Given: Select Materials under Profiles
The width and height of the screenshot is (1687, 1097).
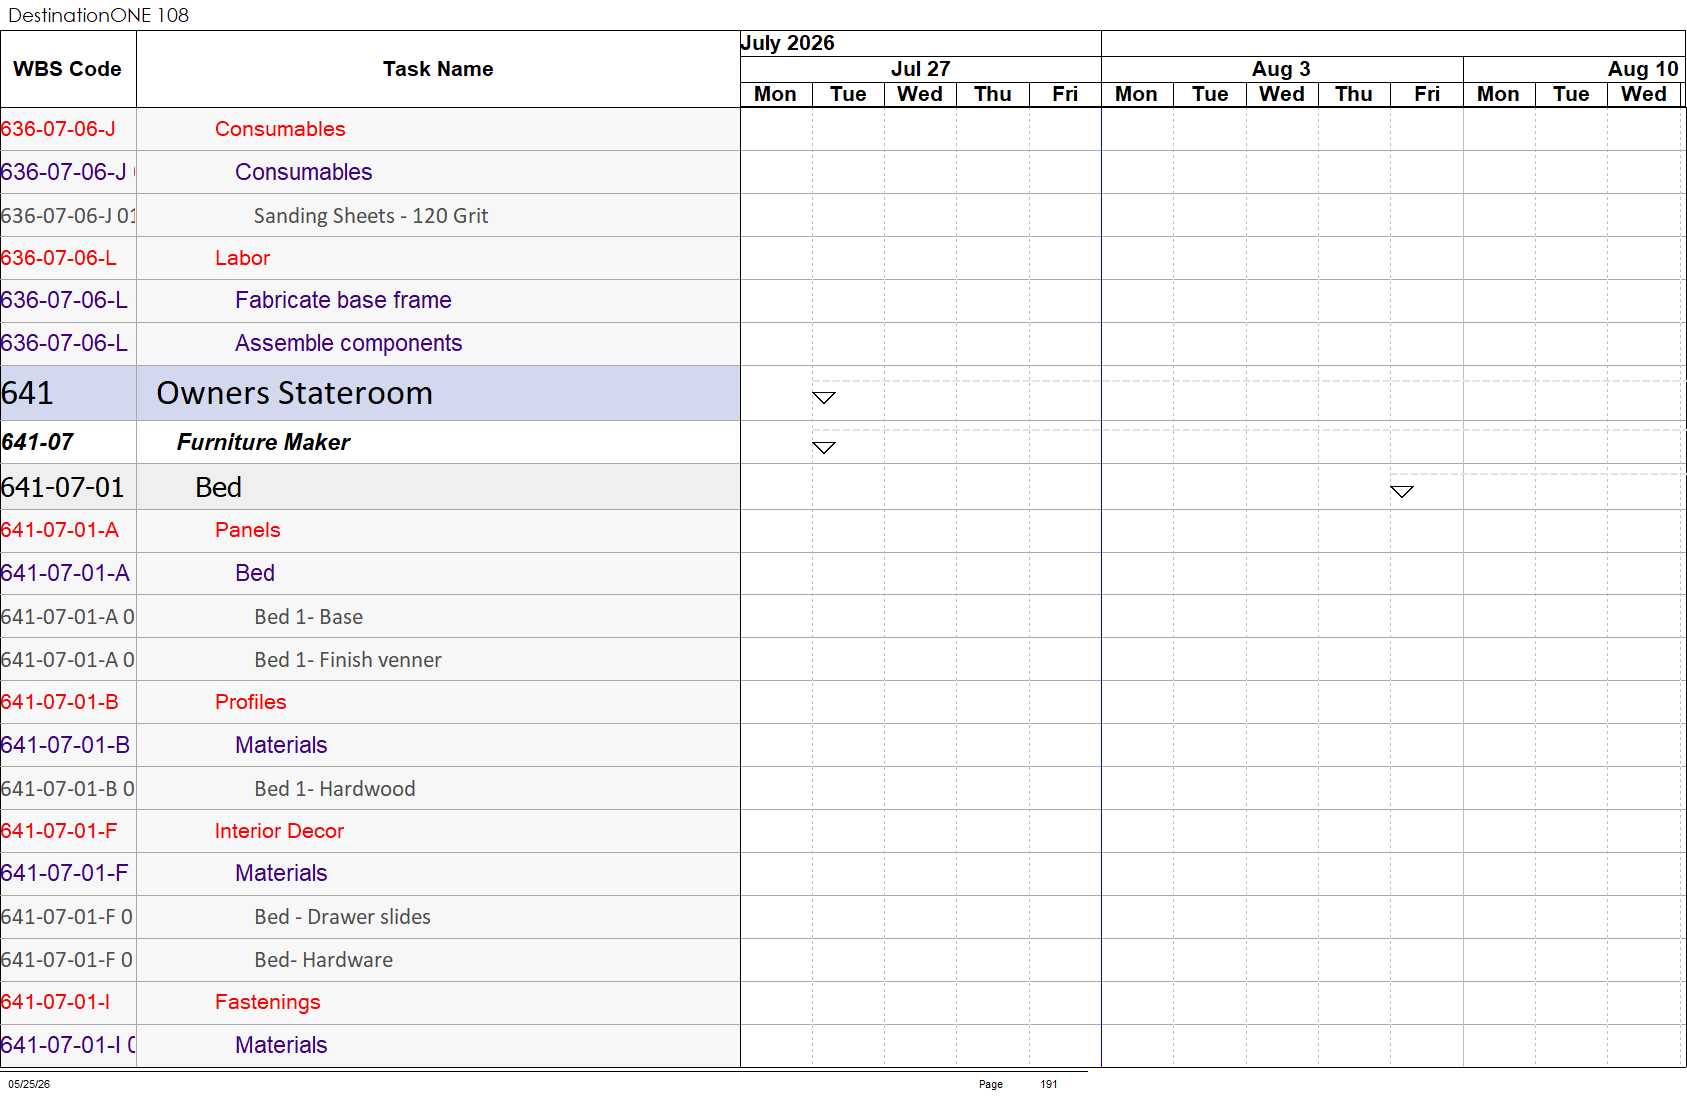Looking at the screenshot, I should tap(370, 745).
